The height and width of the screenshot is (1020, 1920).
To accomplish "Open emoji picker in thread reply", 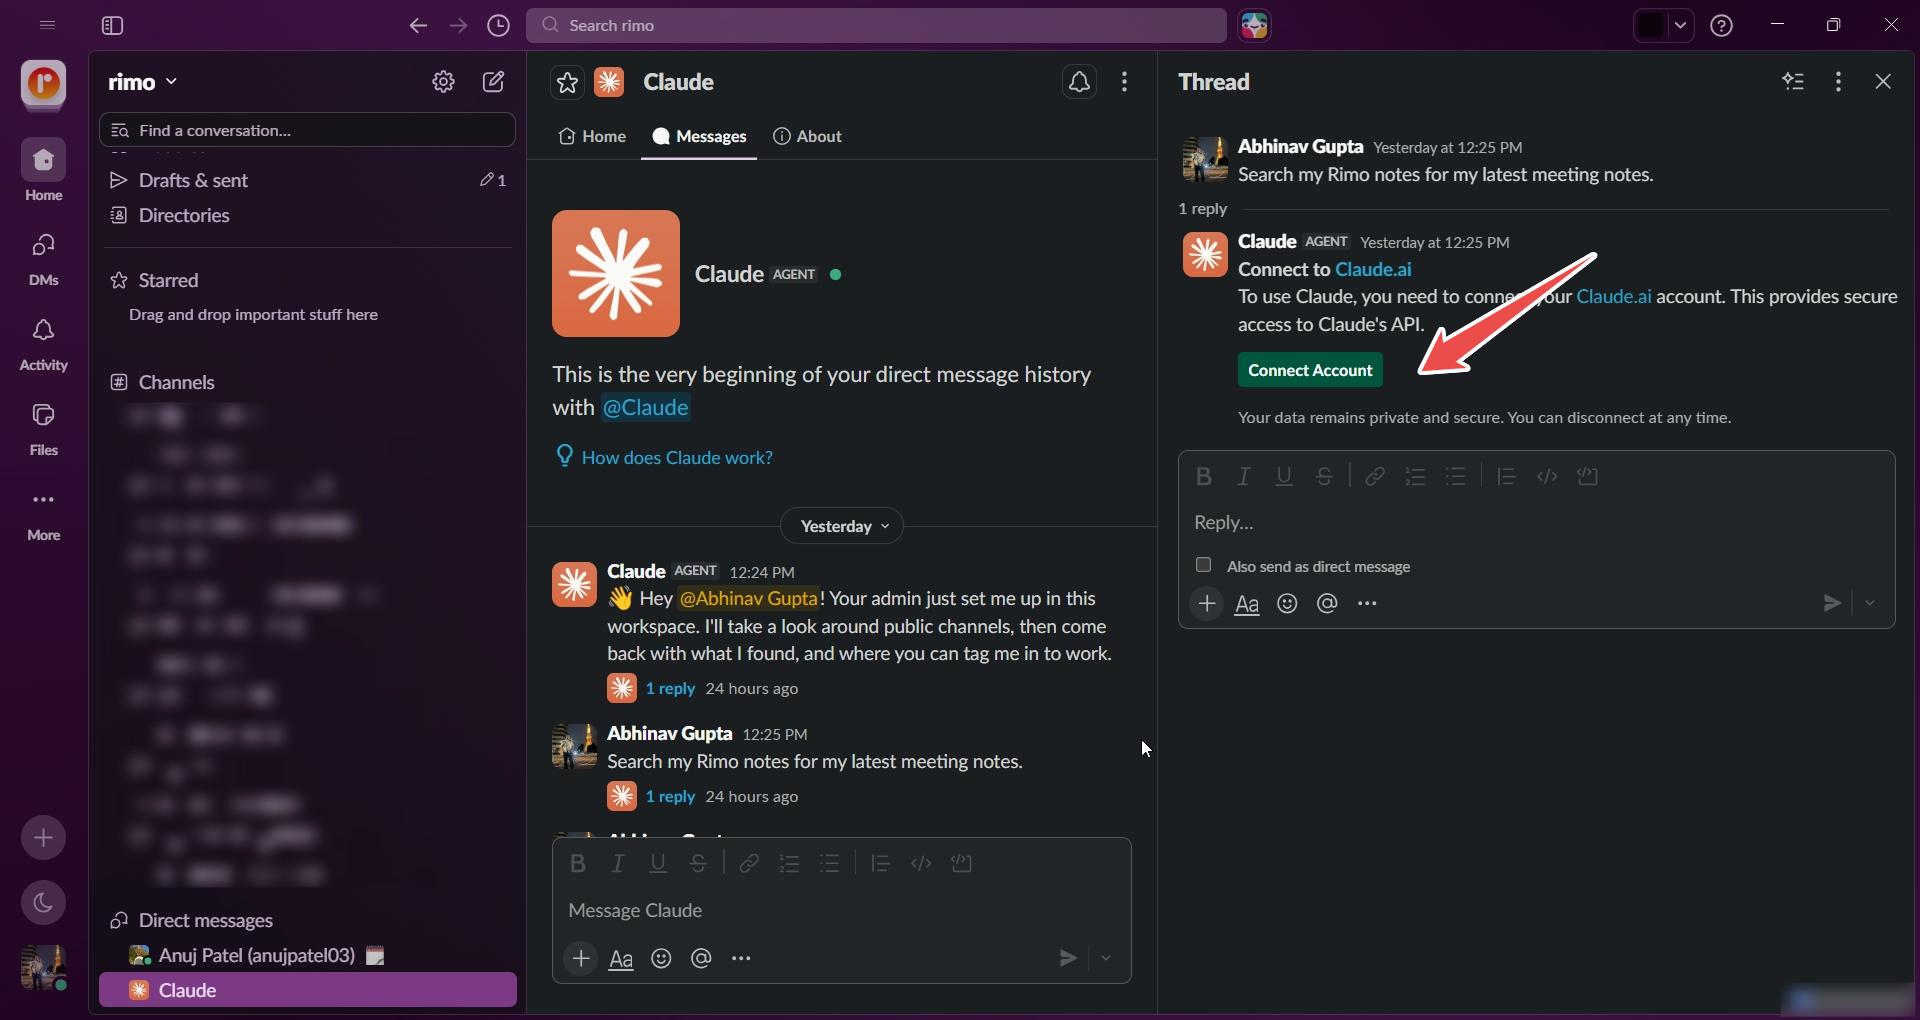I will 1287,603.
